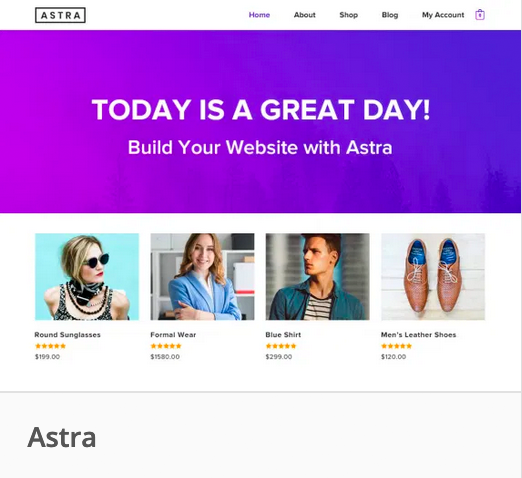Open the Blue Shirt product image

tap(318, 277)
